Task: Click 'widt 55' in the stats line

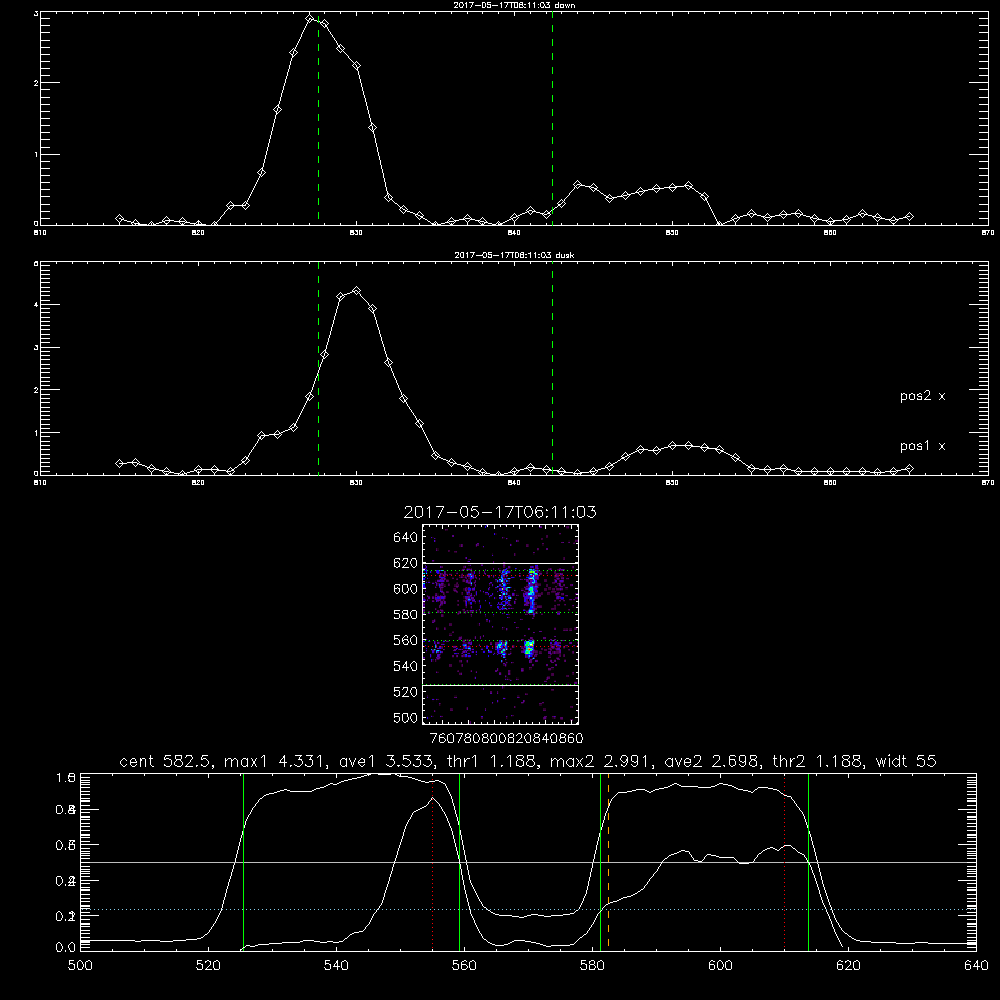Action: (906, 761)
